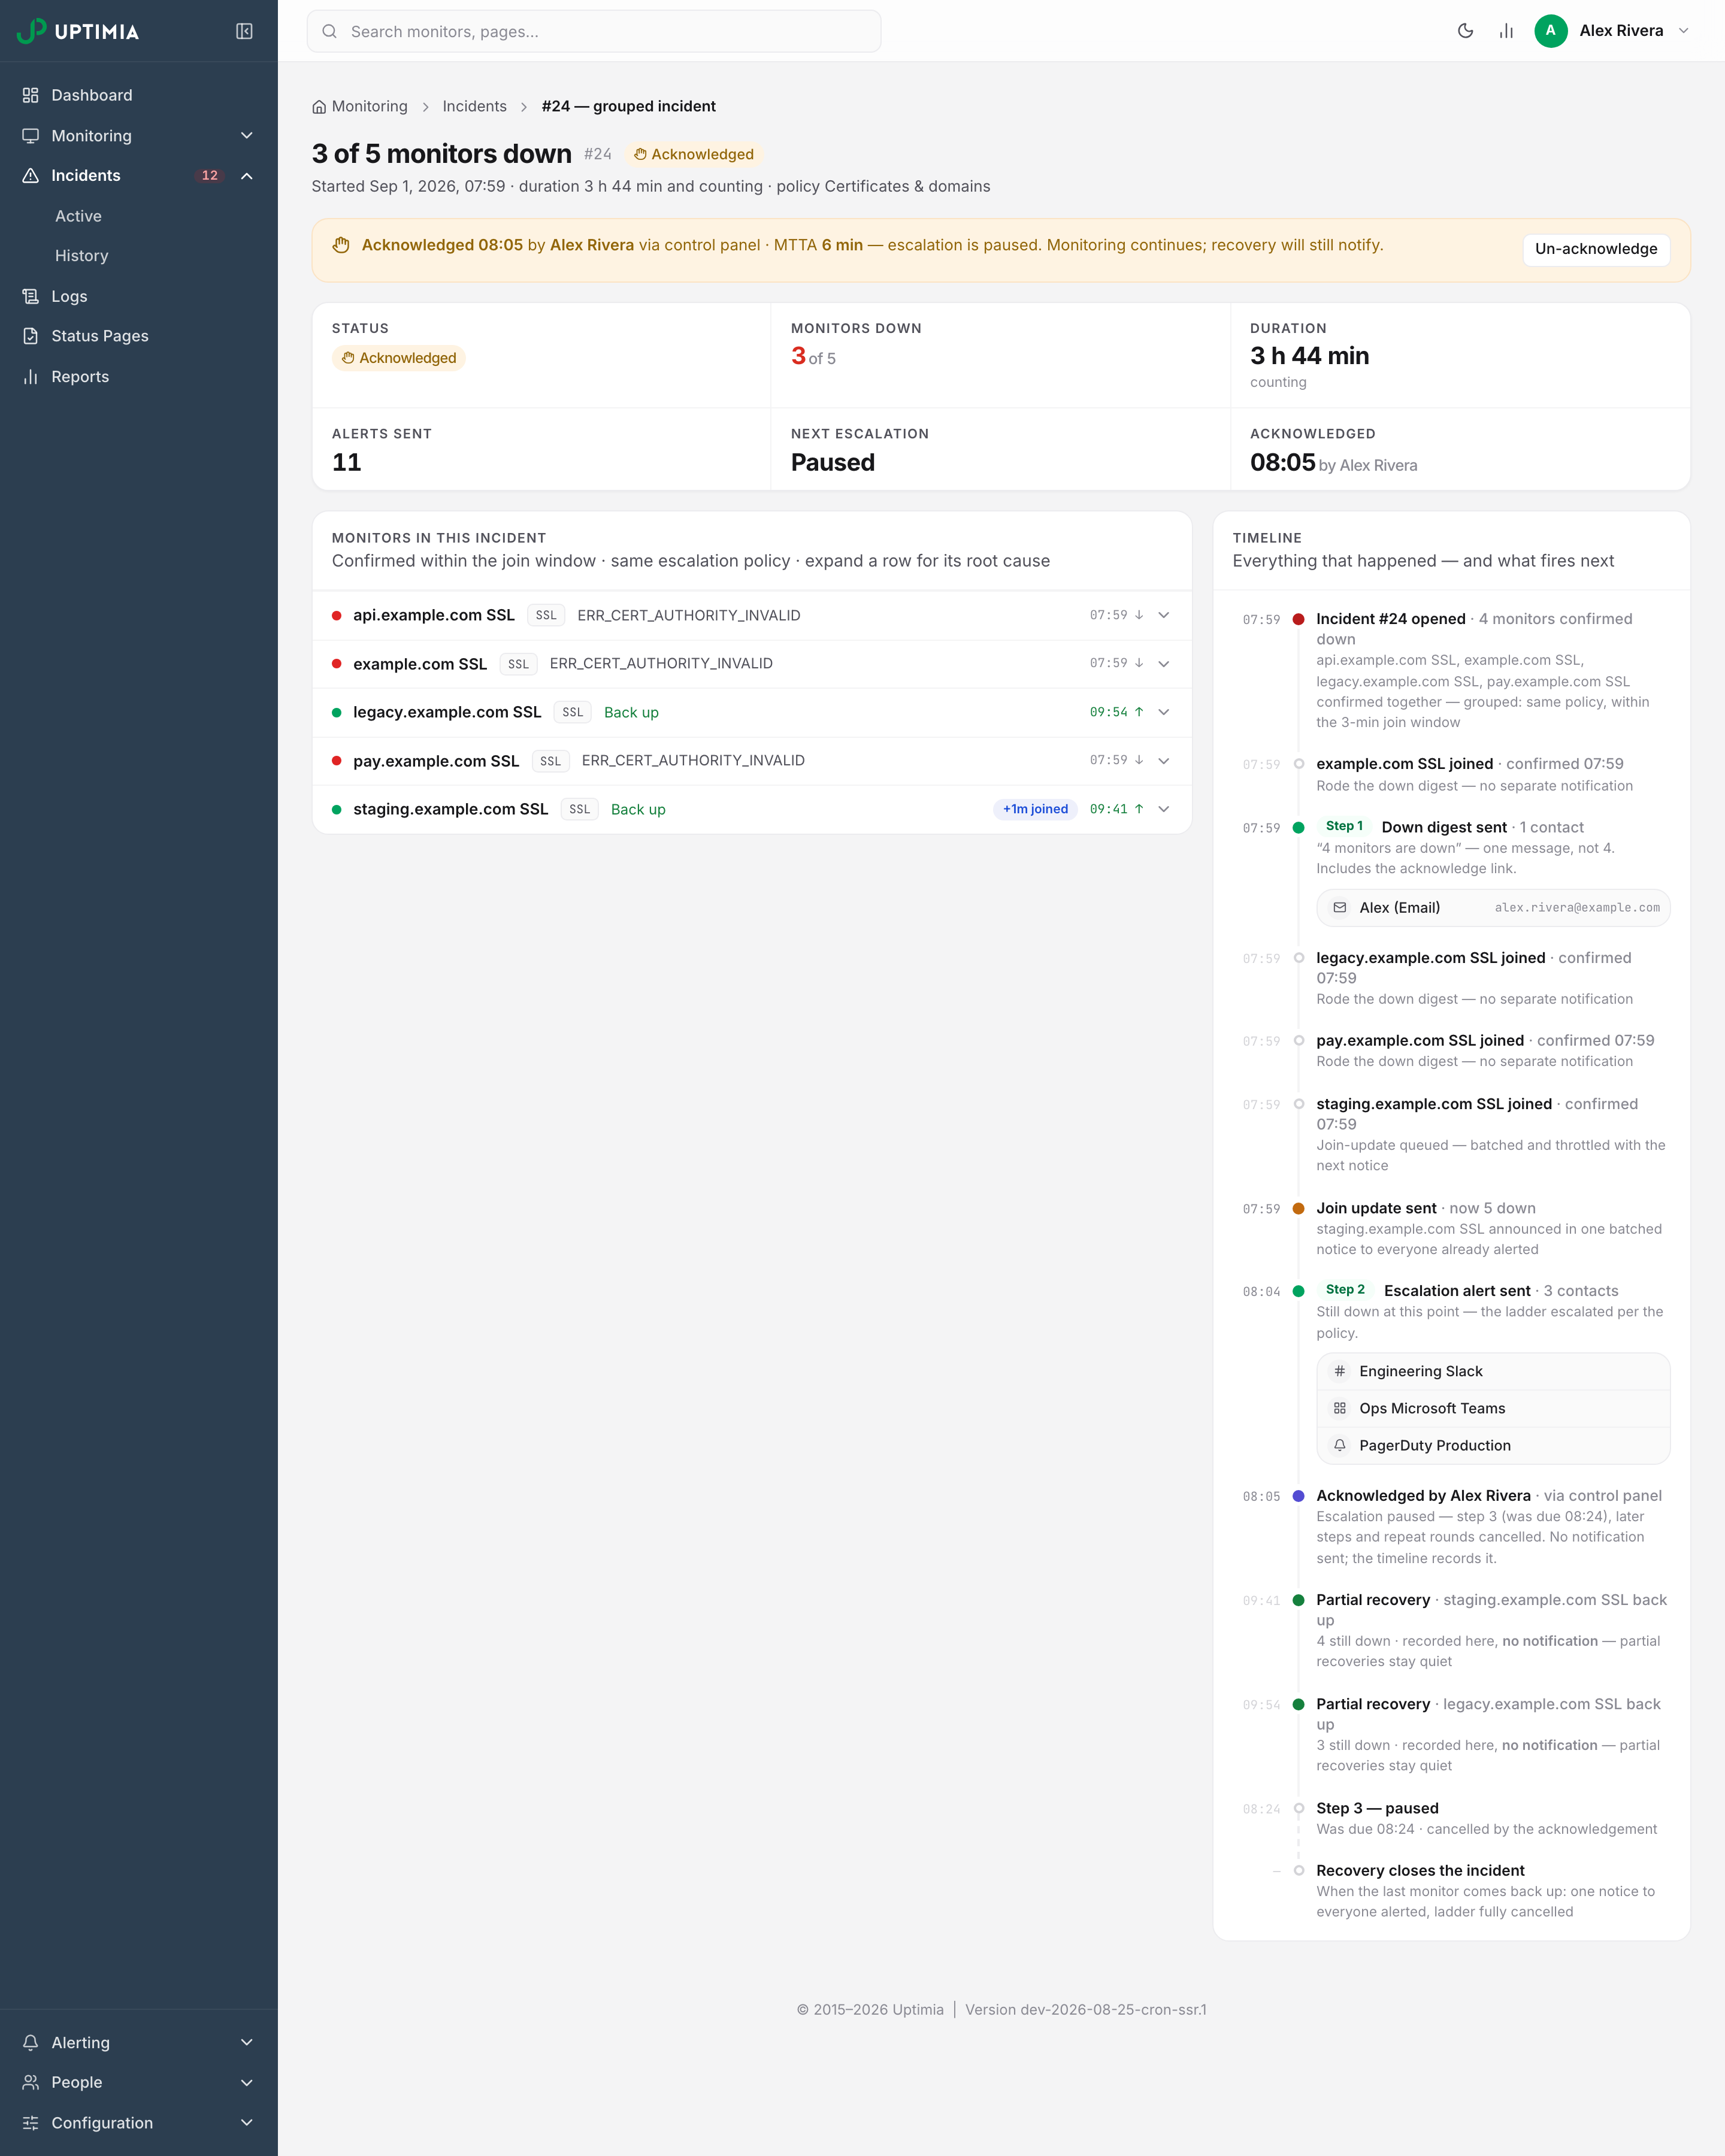Click the Logs icon in sidebar
Viewport: 1725px width, 2156px height.
(31, 296)
